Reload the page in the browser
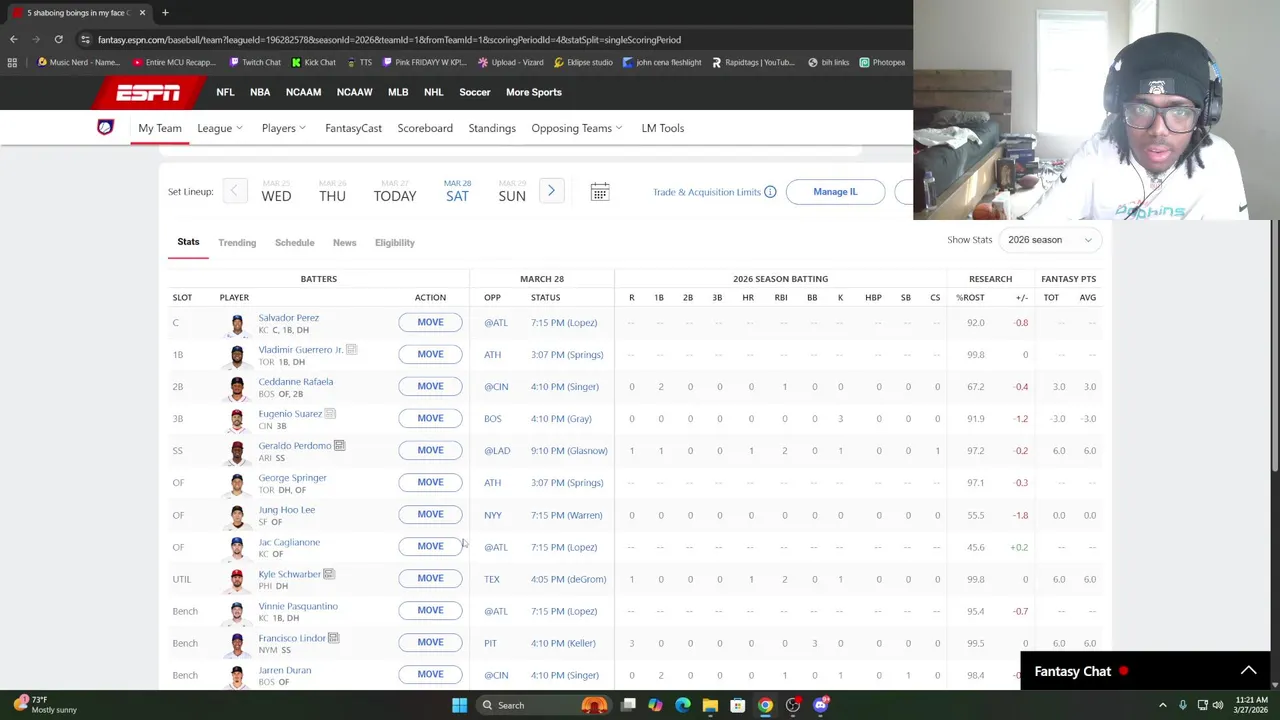The image size is (1280, 720). (x=58, y=39)
